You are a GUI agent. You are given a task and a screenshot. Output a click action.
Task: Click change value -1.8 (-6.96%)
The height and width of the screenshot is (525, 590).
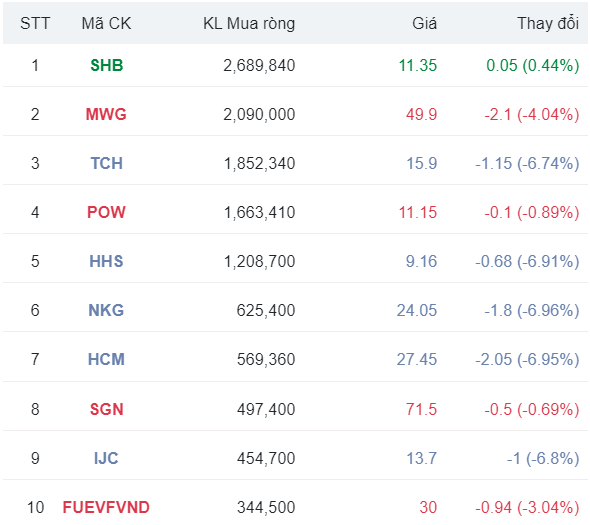pos(532,310)
